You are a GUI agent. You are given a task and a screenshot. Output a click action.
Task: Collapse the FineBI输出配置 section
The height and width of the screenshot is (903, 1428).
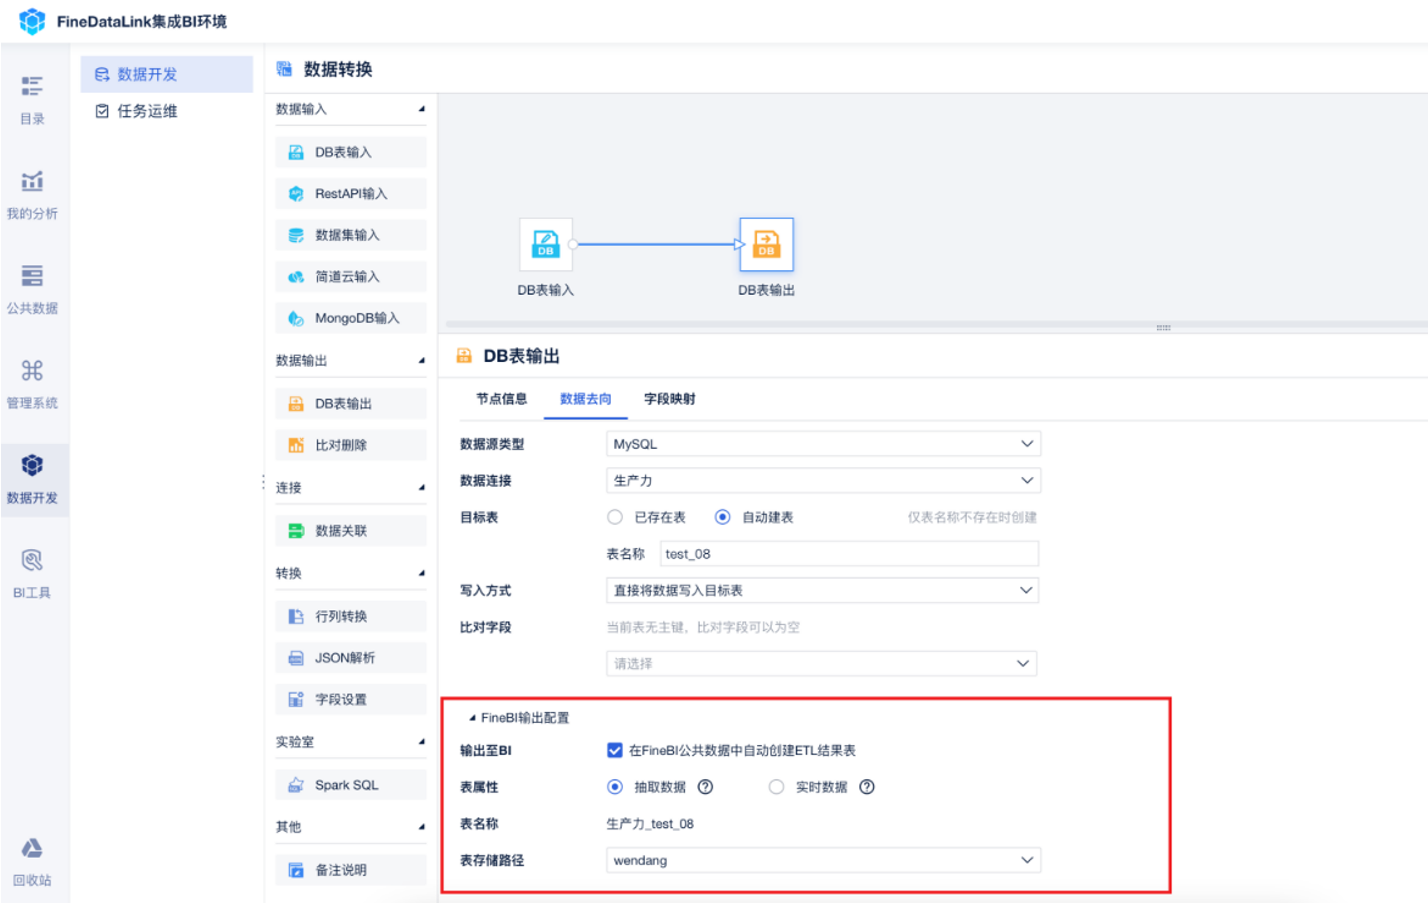pyautogui.click(x=472, y=718)
